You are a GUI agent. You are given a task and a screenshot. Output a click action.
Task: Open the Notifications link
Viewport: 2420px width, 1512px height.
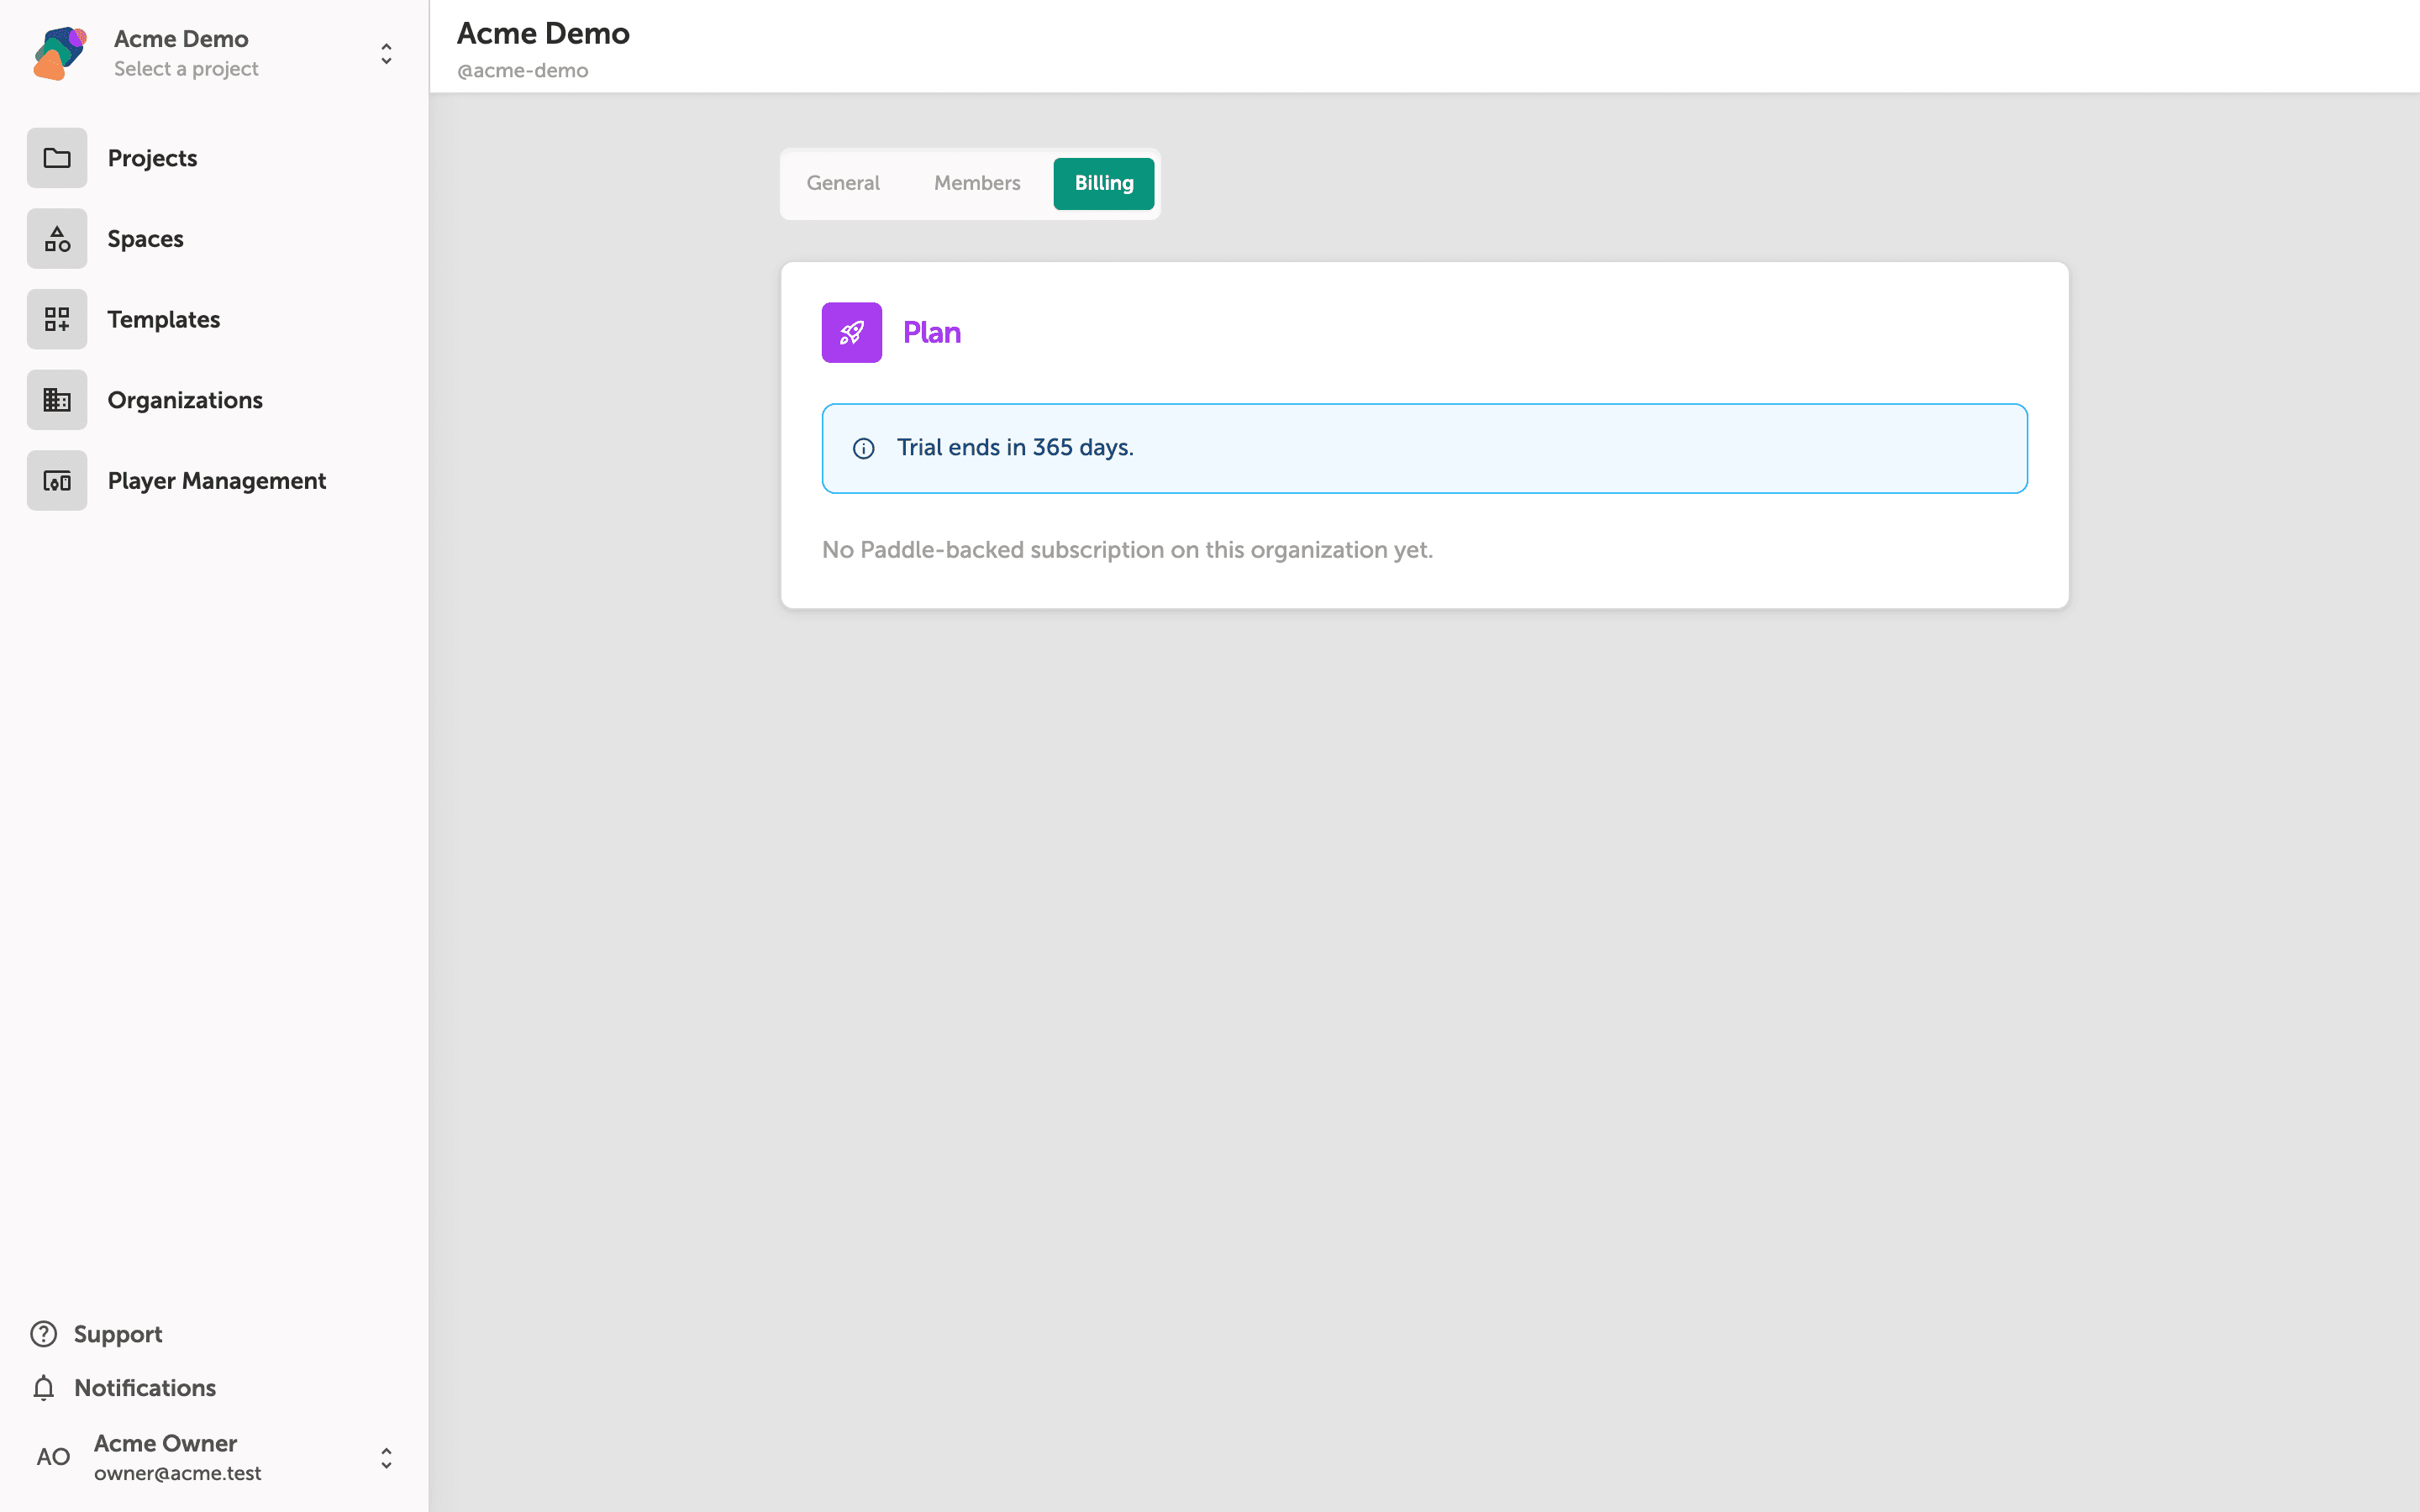(x=123, y=1388)
